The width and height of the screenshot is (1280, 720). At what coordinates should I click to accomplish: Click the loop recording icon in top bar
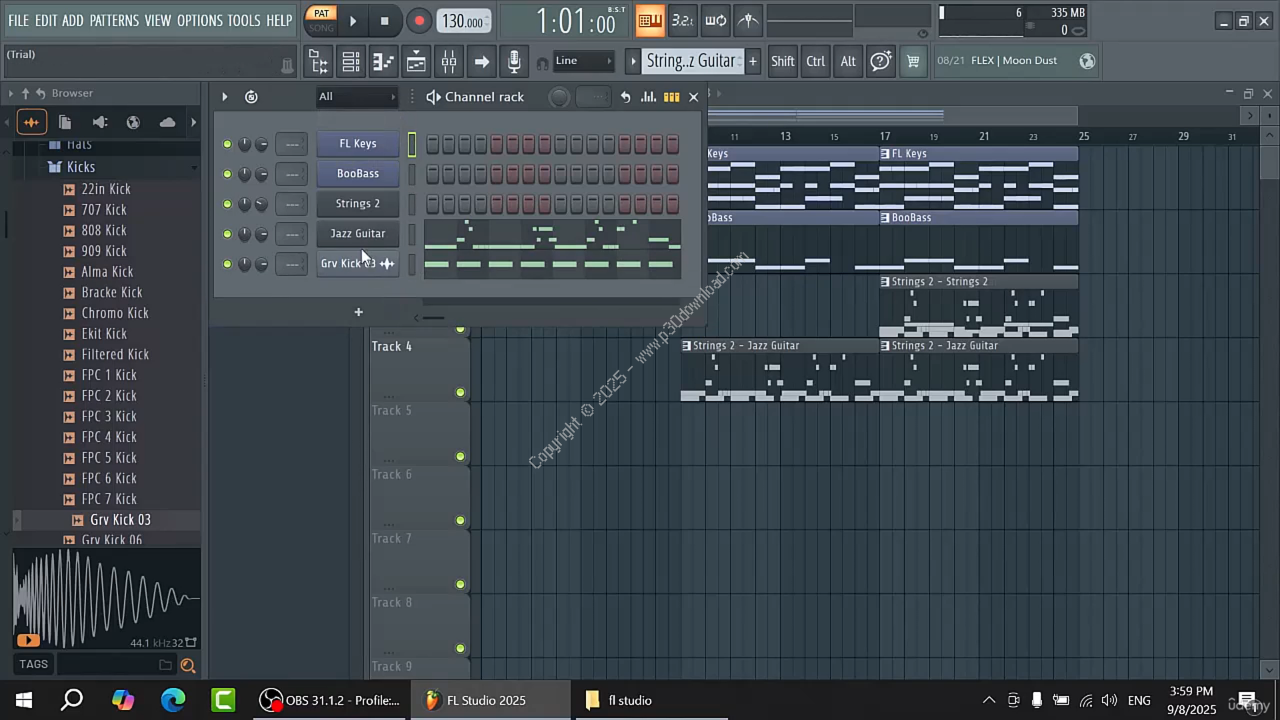(x=715, y=20)
